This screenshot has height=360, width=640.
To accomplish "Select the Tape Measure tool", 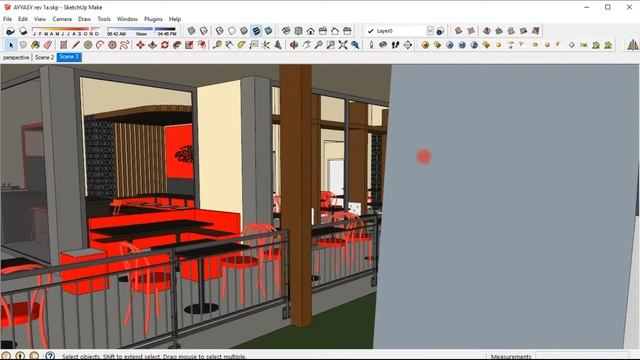I will pyautogui.click(x=217, y=45).
